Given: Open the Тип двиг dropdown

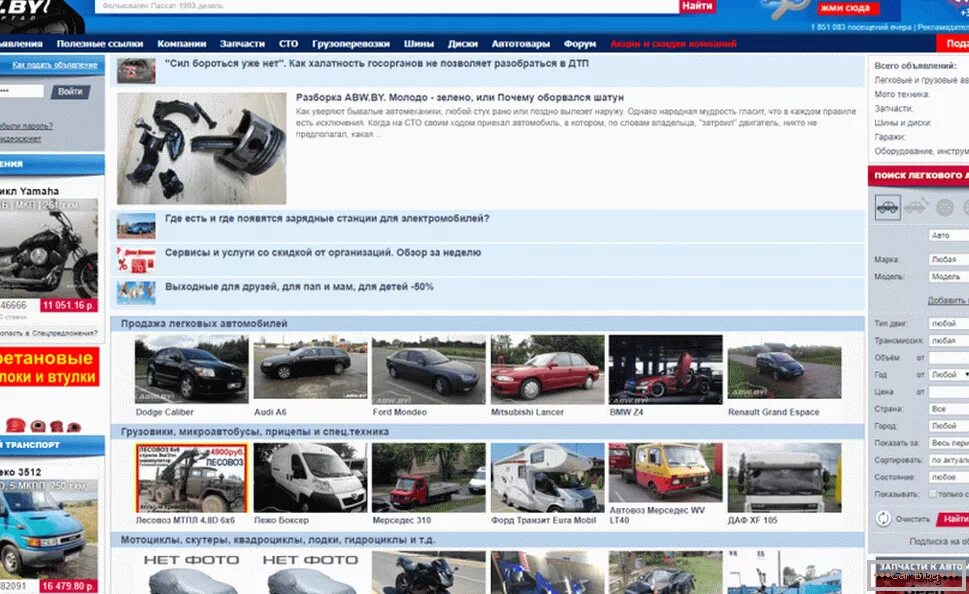Looking at the screenshot, I should 949,323.
